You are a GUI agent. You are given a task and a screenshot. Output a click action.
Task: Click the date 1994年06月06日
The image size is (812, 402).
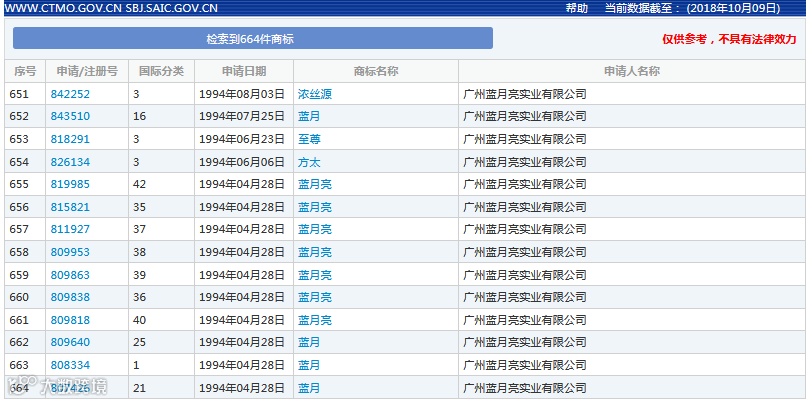pyautogui.click(x=242, y=162)
